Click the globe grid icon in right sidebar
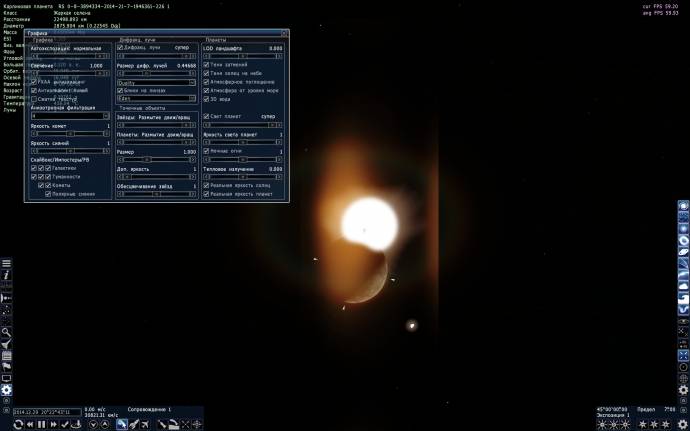This screenshot has height=431, width=690. (683, 378)
